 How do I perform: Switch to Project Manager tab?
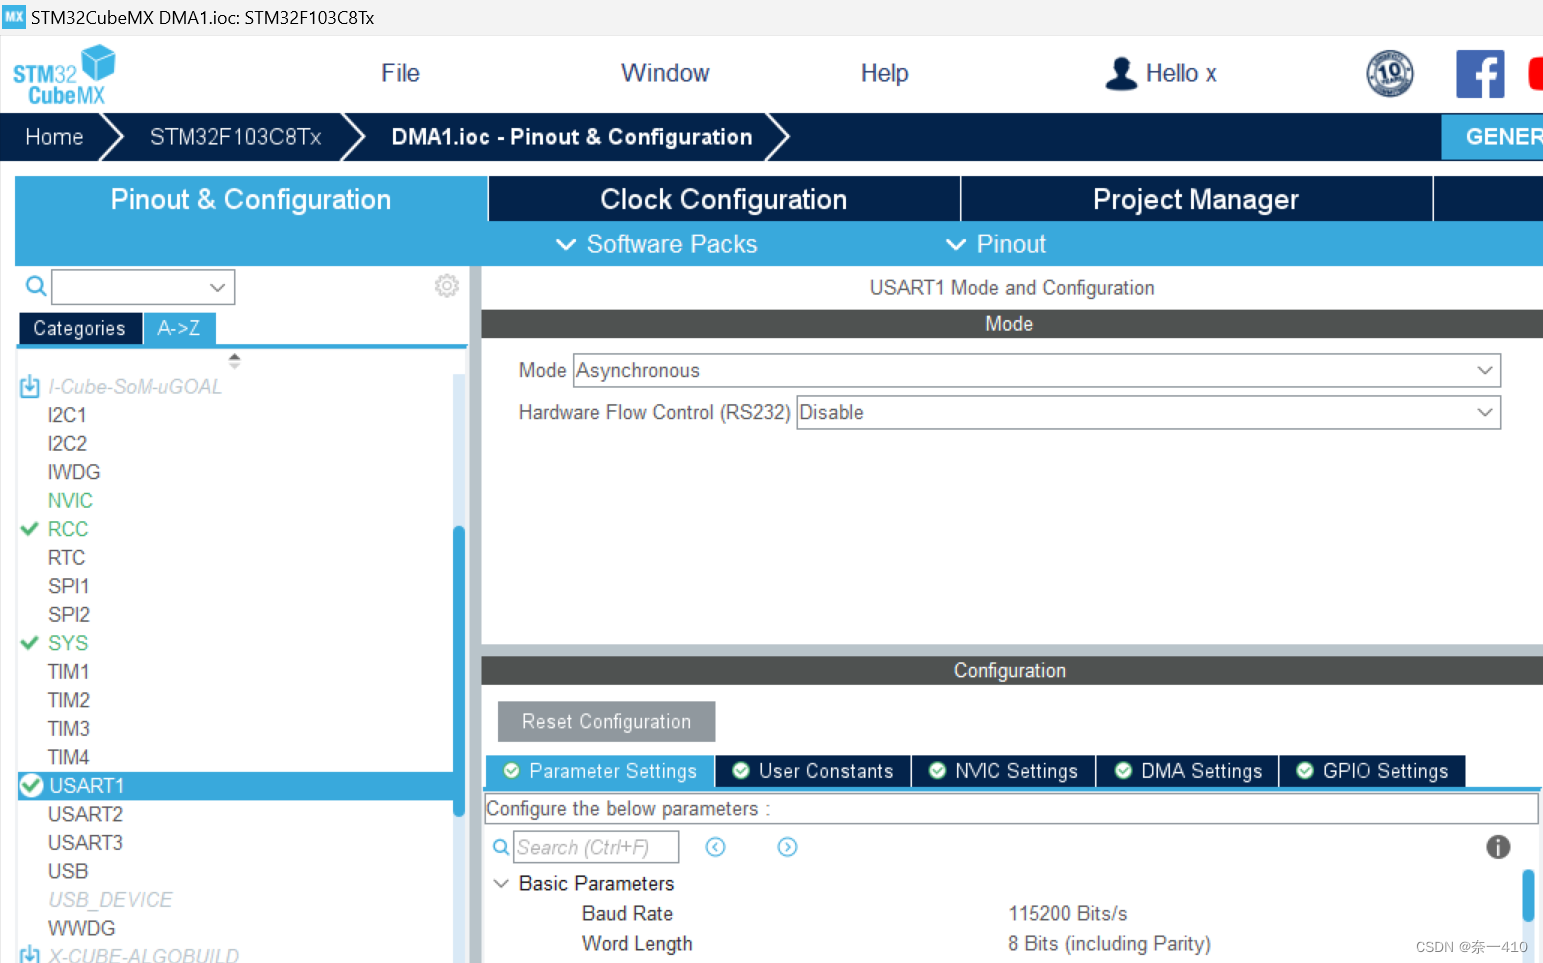coord(1196,199)
